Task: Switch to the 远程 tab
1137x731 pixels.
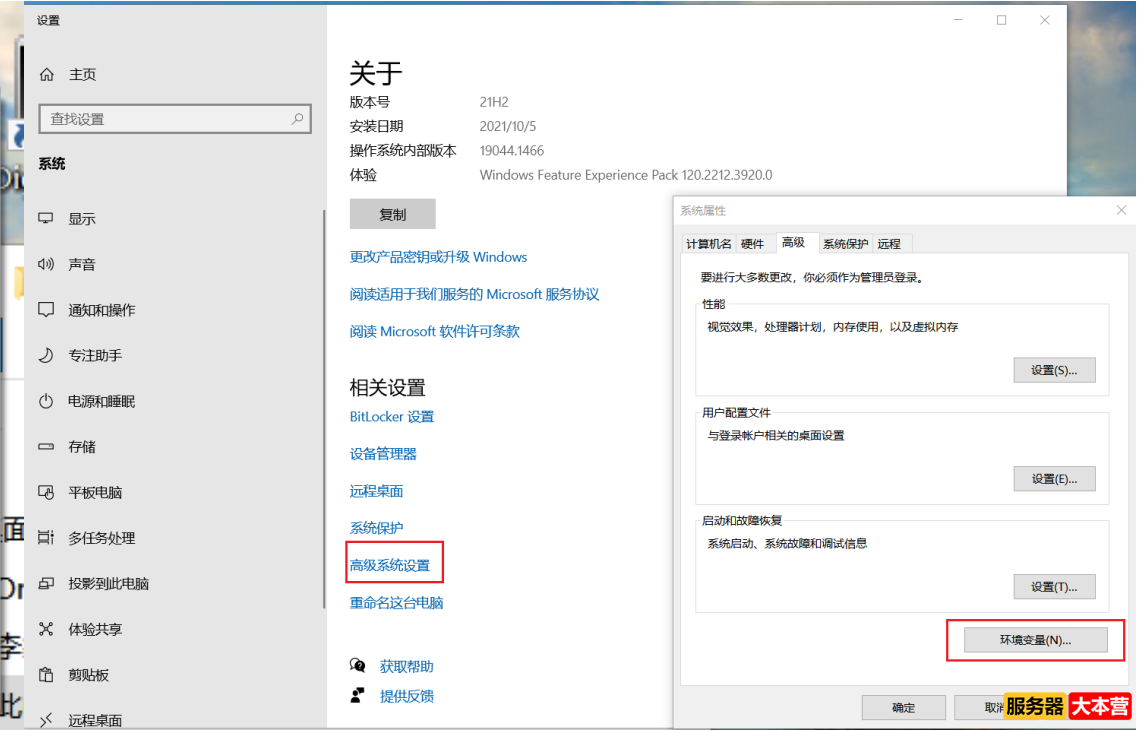Action: click(889, 244)
